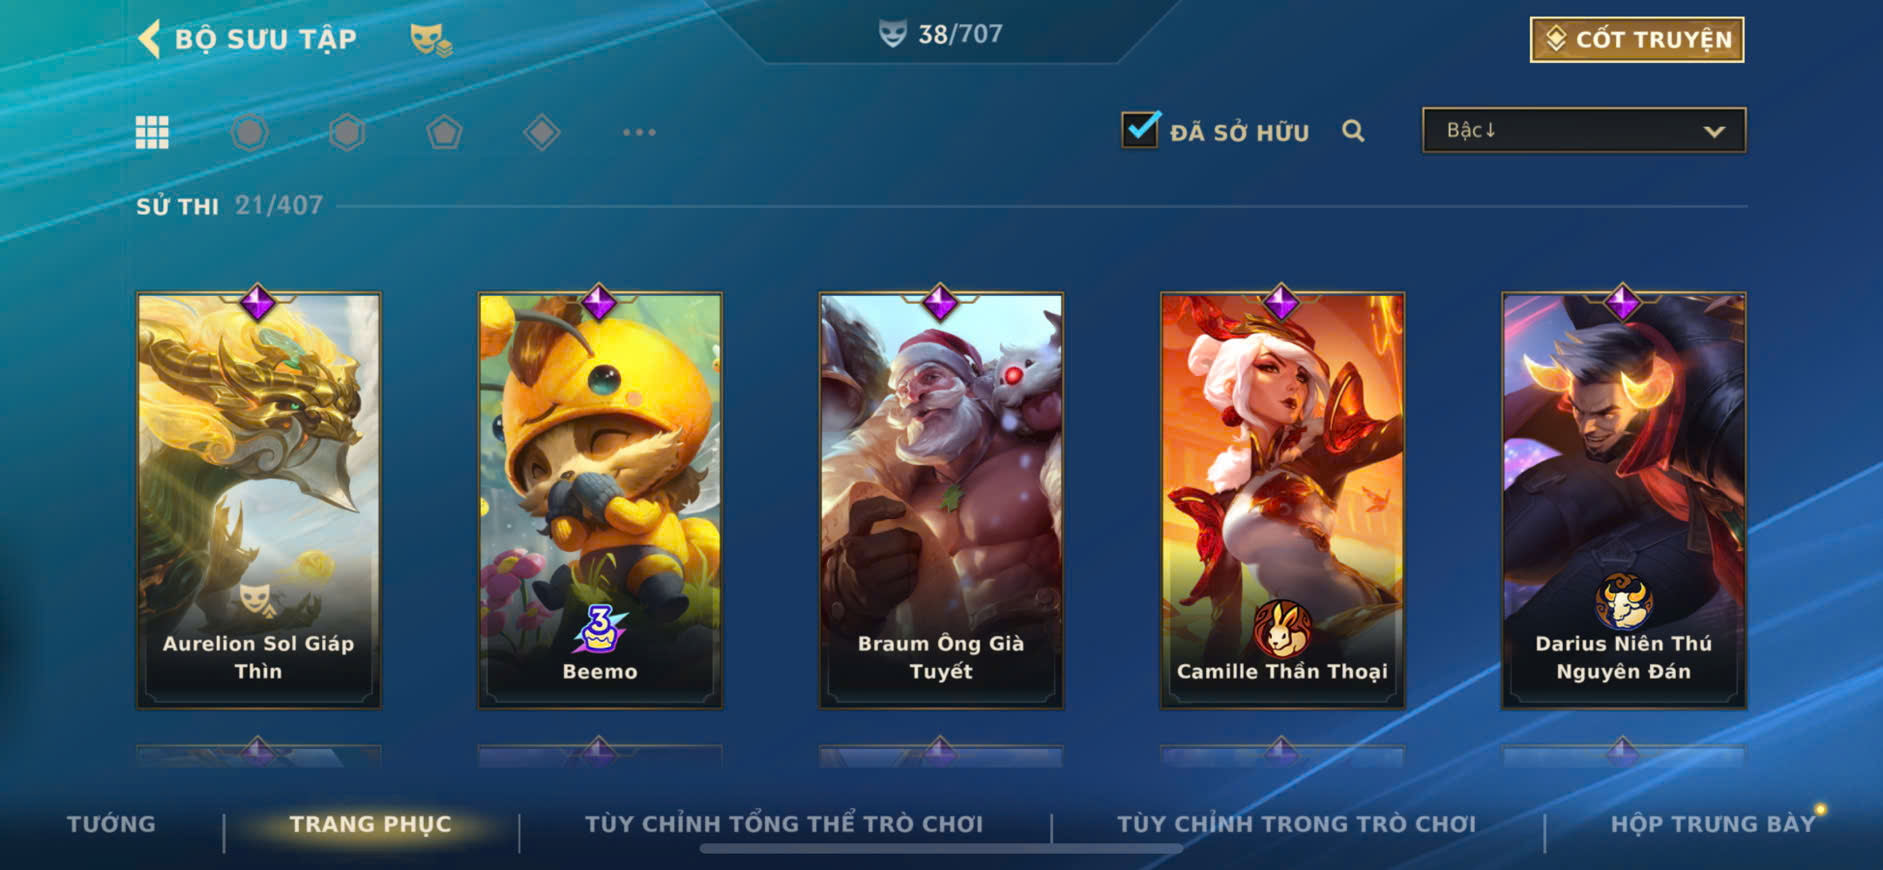Uncheck the Đã Sở Hữu checkbox
The image size is (1883, 870).
[x=1140, y=130]
